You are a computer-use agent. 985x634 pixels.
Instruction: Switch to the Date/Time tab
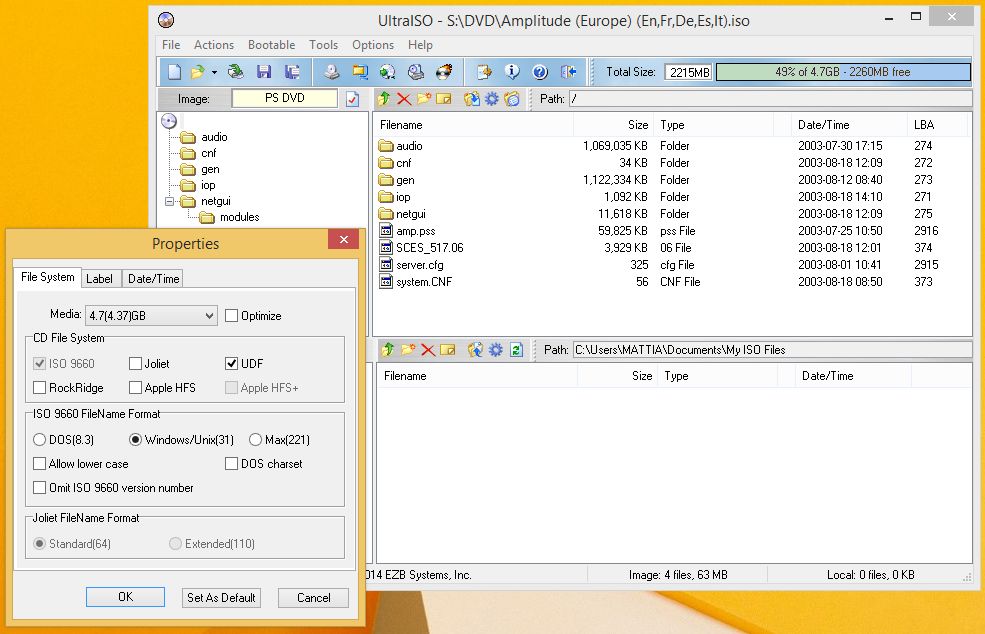[152, 278]
